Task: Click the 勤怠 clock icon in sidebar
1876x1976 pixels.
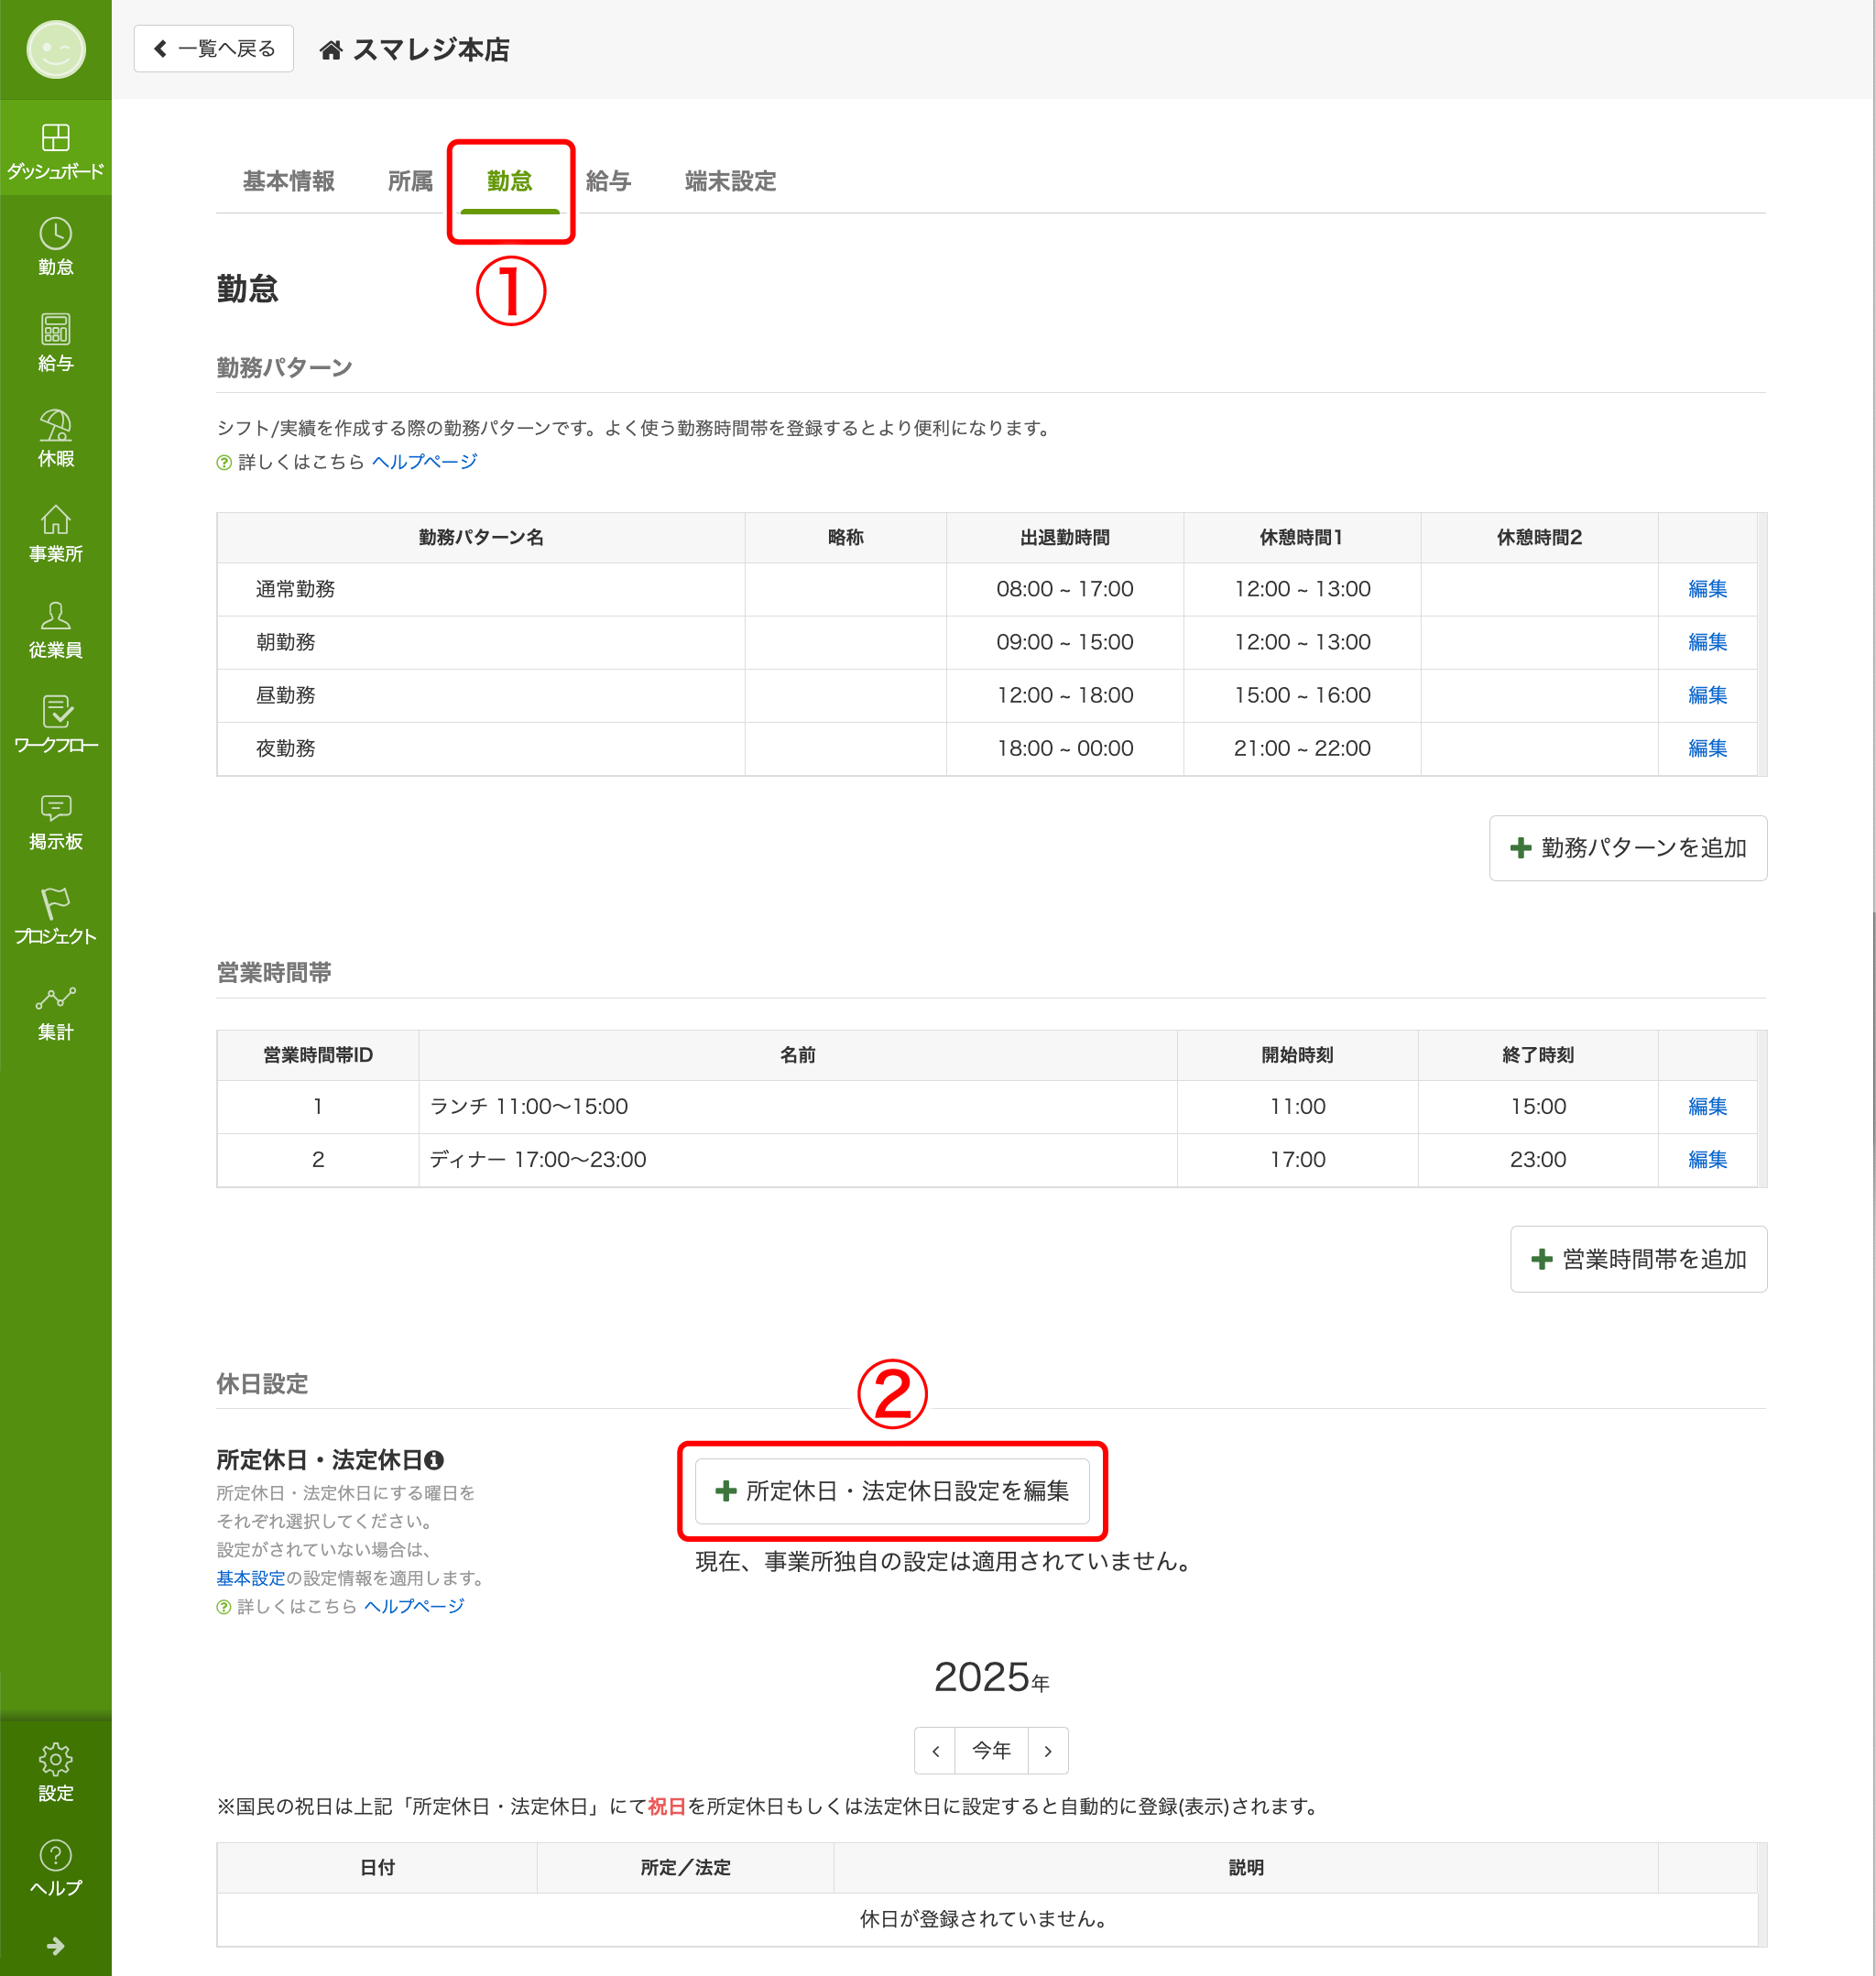Action: point(55,234)
